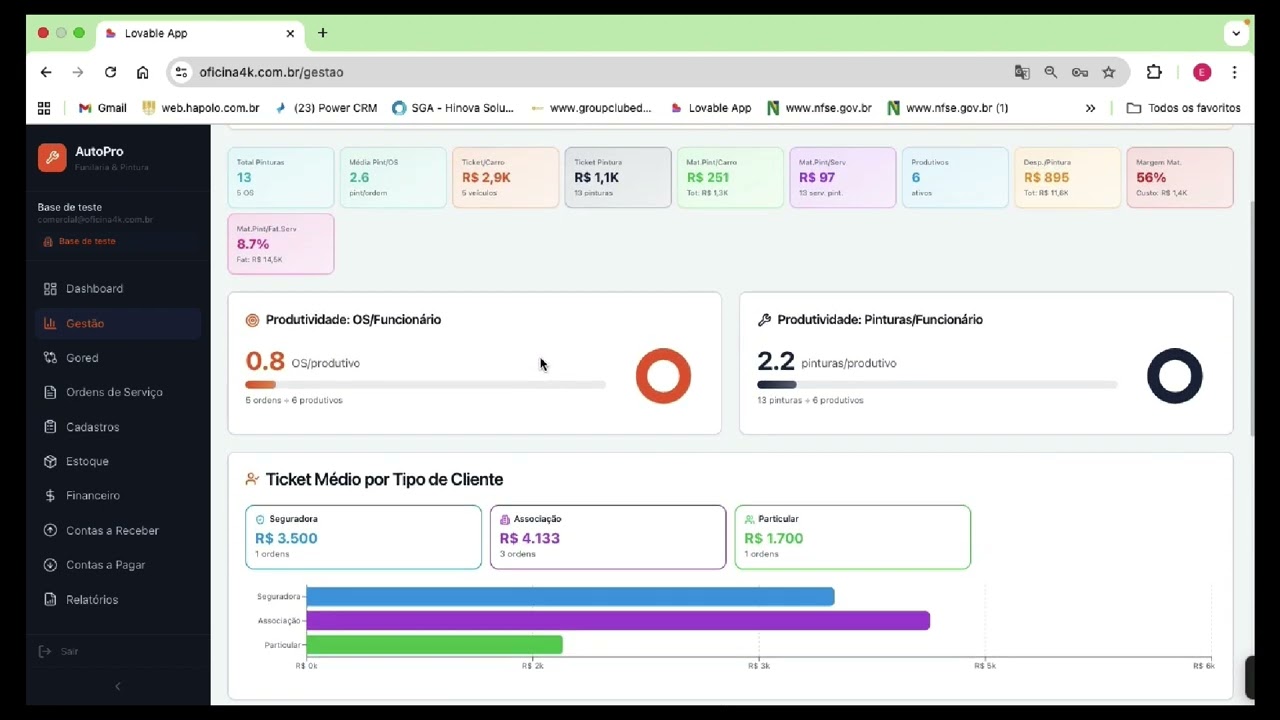Open the Chrome three-dot menu
Screen dimensions: 1280x720
click(1235, 72)
